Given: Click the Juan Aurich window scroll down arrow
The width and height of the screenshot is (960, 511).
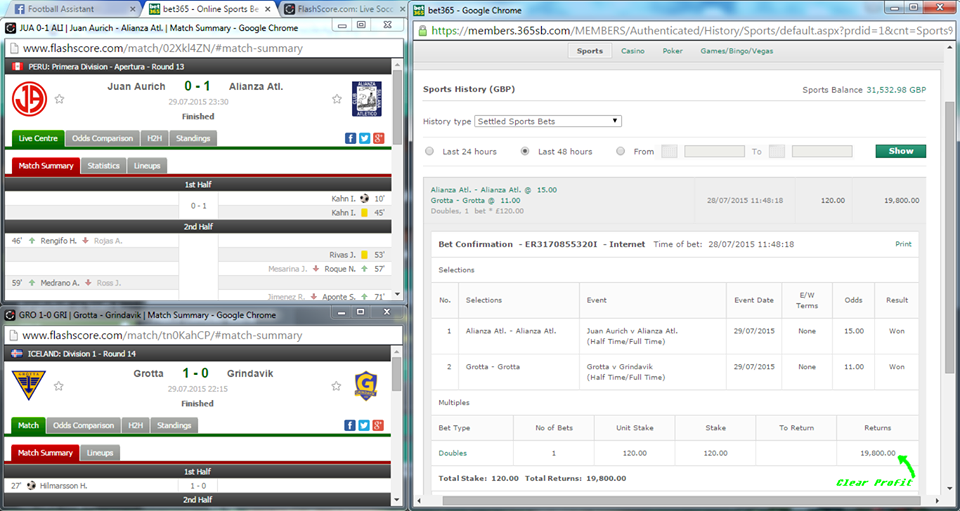Looking at the screenshot, I should coord(397,295).
